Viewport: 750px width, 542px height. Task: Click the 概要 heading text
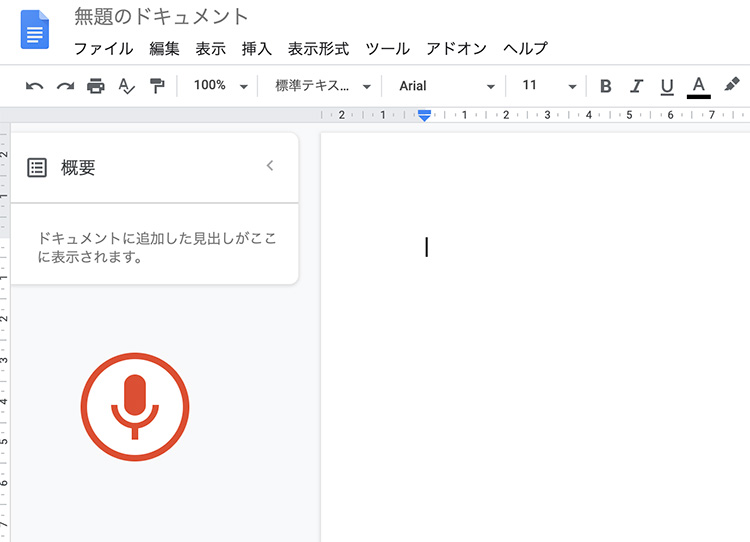pyautogui.click(x=78, y=168)
